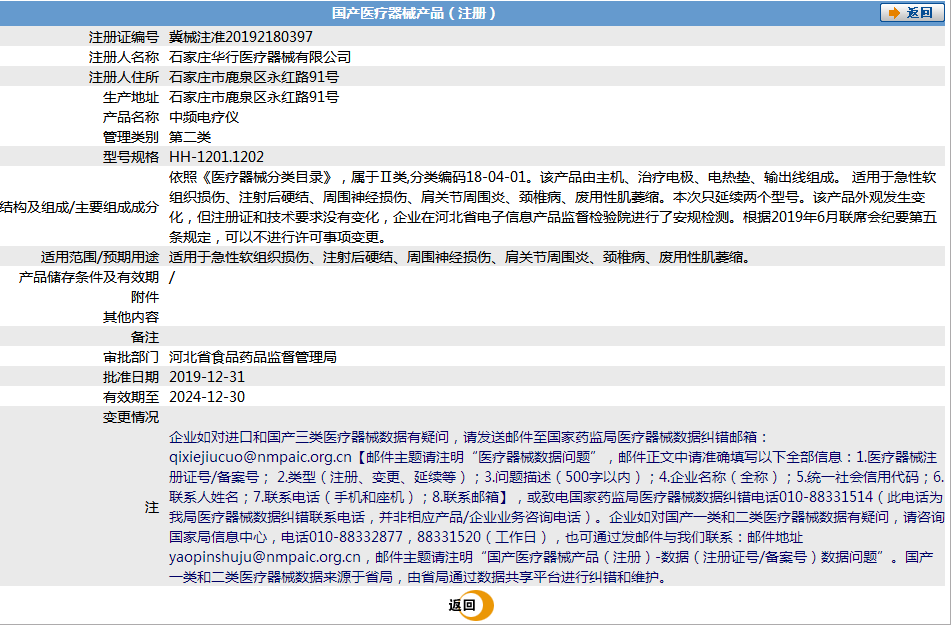
Task: Select registration number 冀械注准20192180397
Action: coord(241,37)
